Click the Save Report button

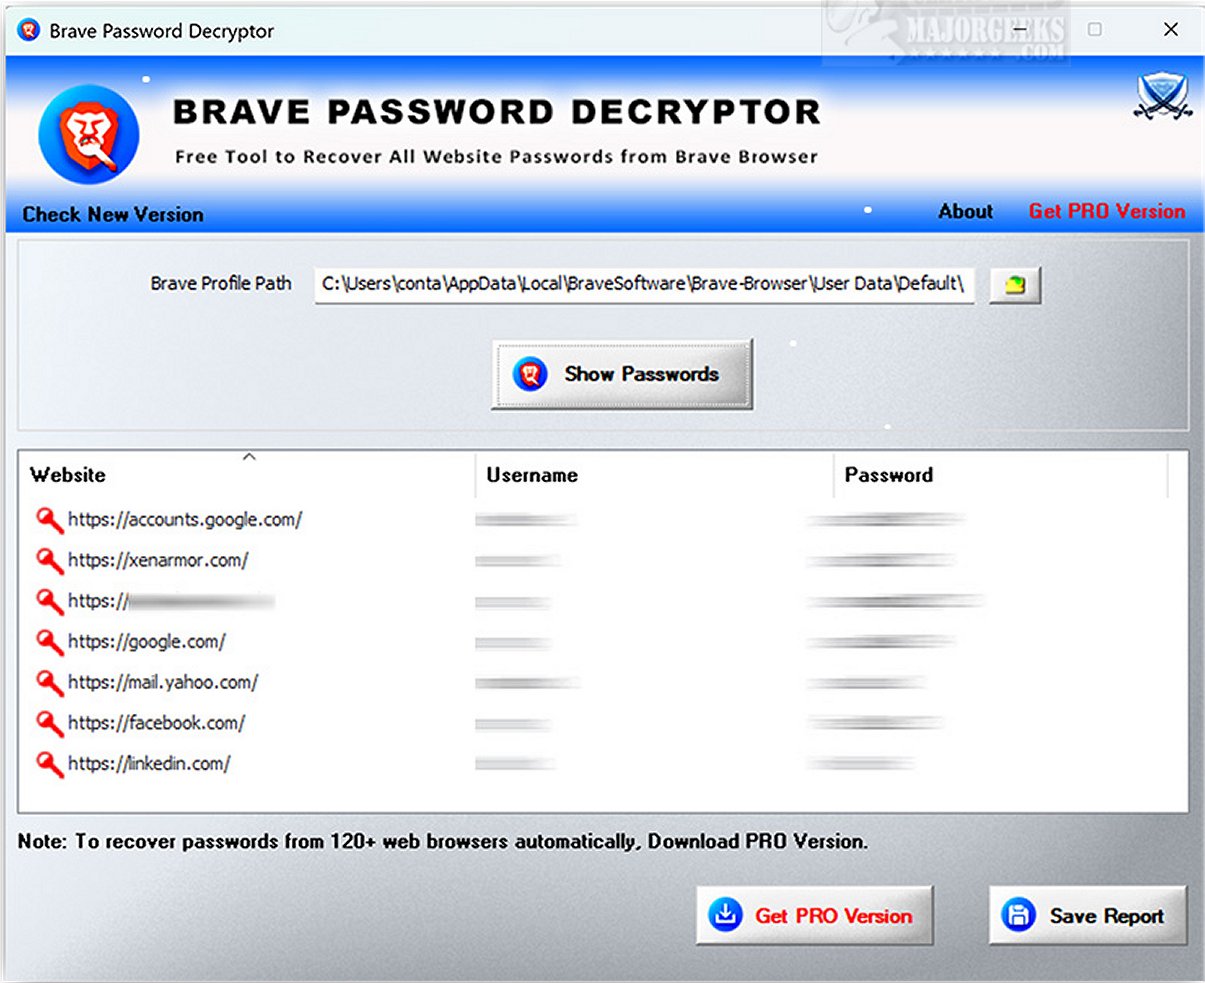pos(1088,915)
